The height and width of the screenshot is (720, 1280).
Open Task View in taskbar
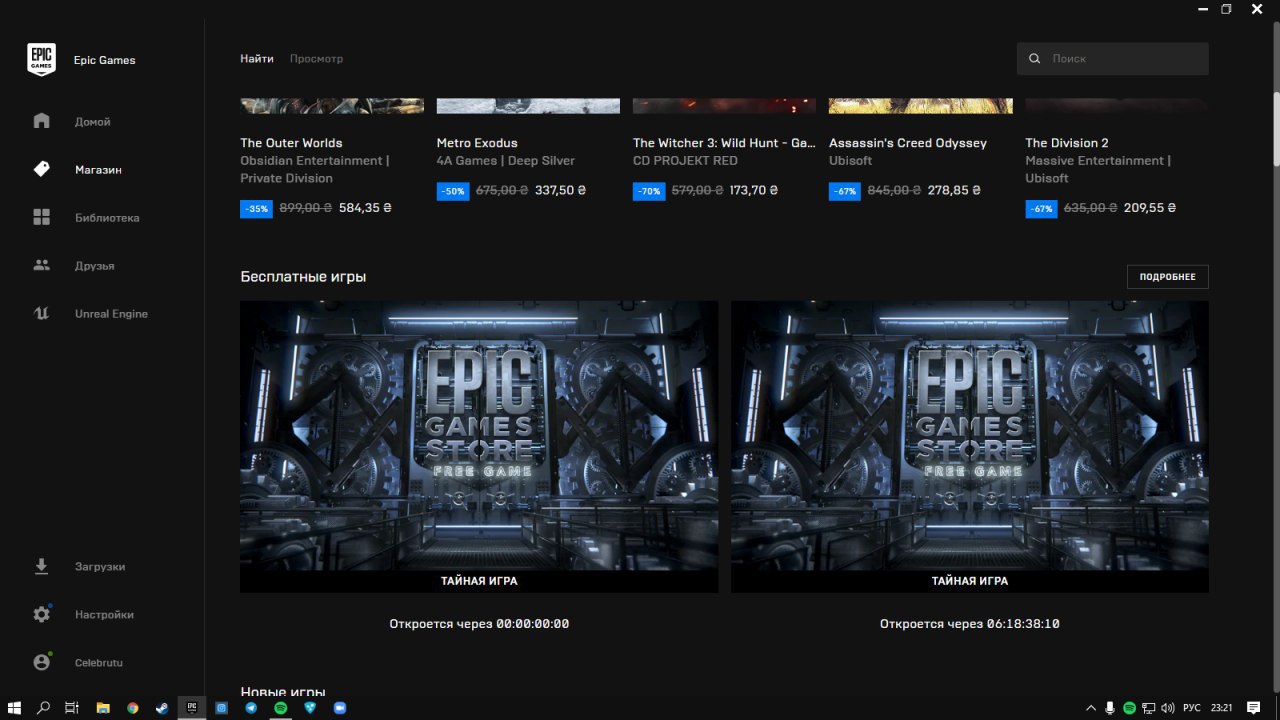[x=72, y=707]
